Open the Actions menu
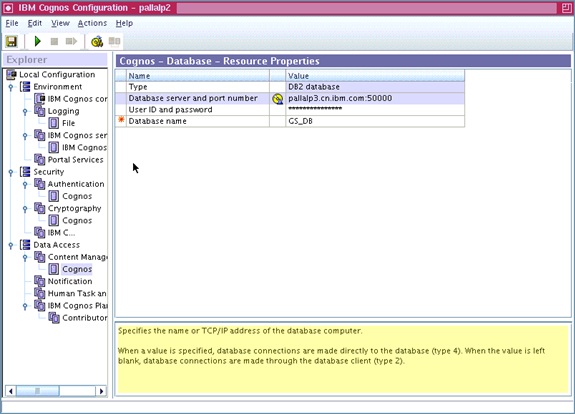Viewport: 575px width, 414px height. point(92,23)
